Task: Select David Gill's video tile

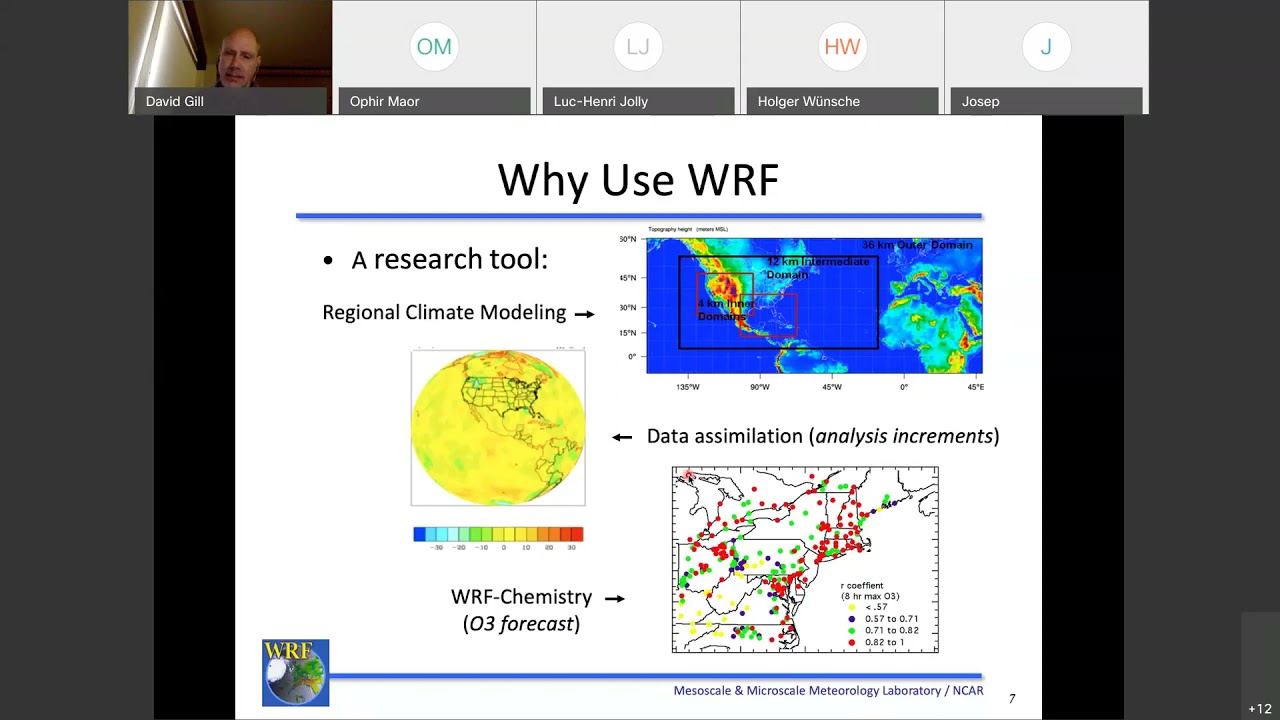Action: pyautogui.click(x=230, y=57)
